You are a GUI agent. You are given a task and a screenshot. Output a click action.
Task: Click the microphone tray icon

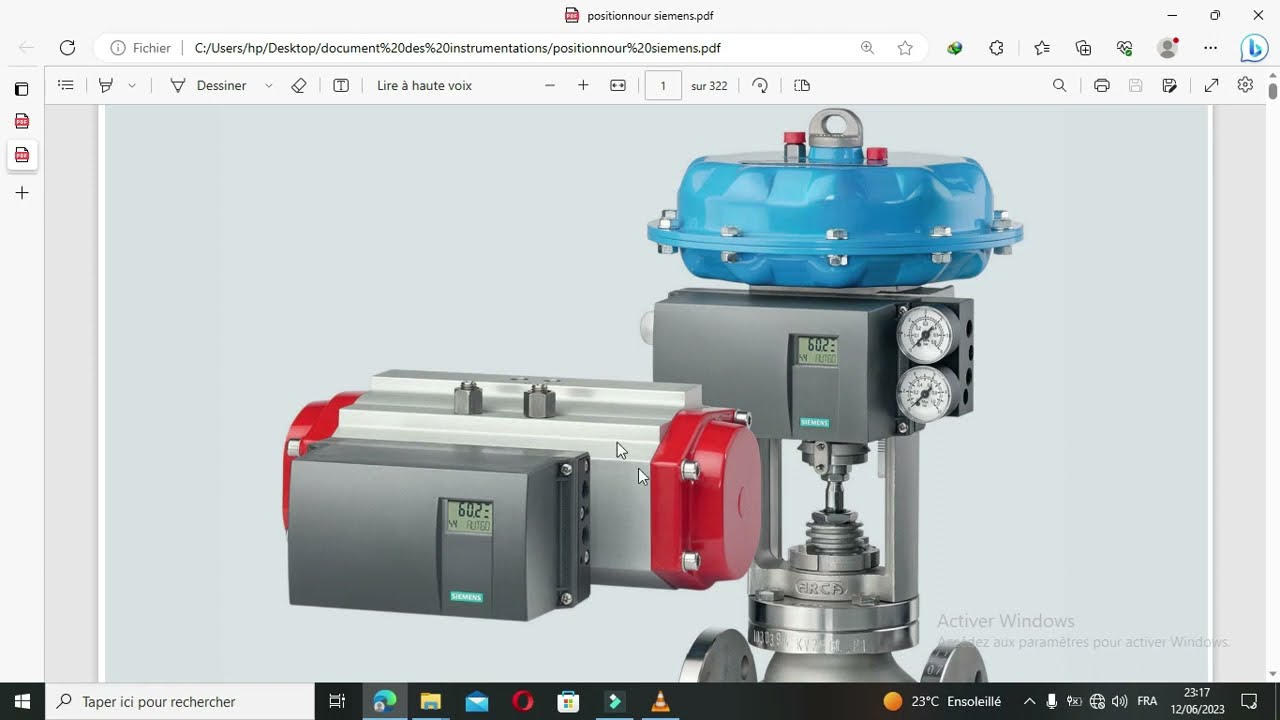tap(1052, 702)
